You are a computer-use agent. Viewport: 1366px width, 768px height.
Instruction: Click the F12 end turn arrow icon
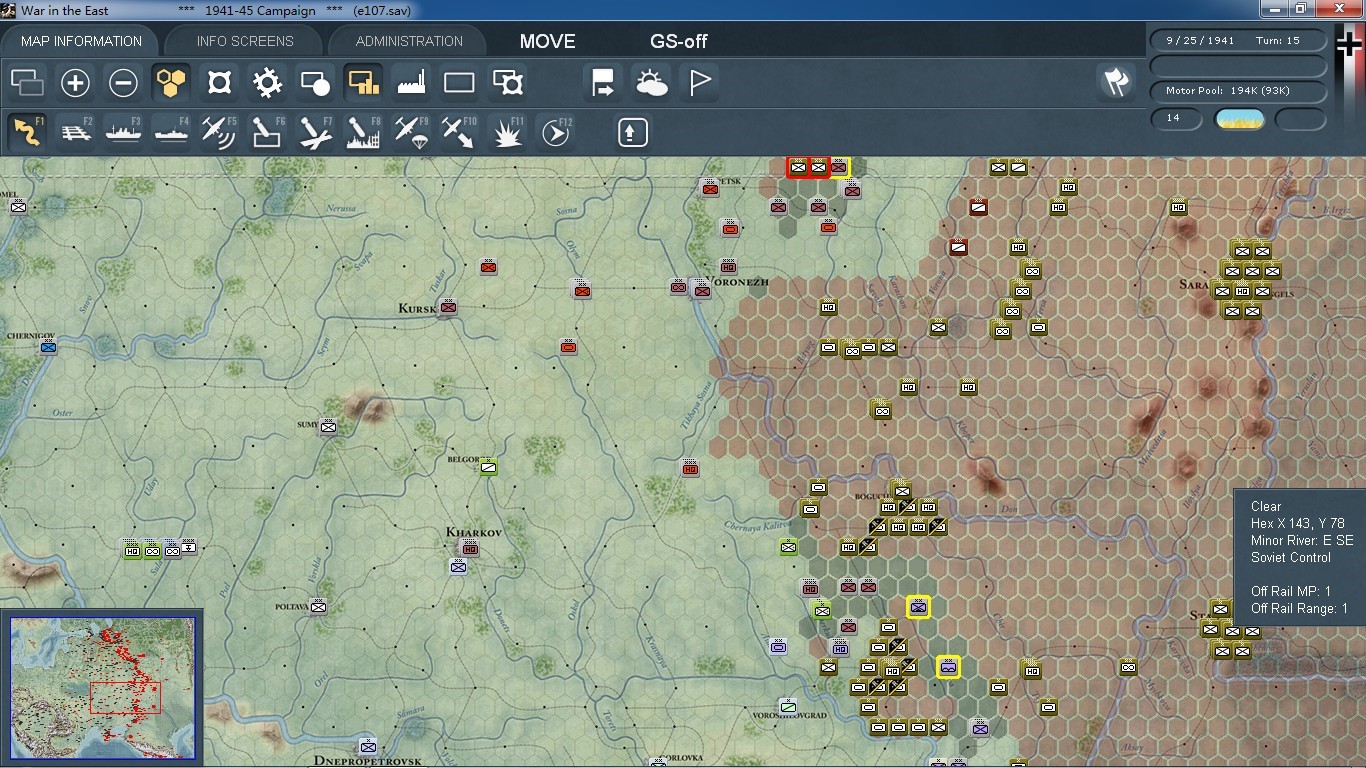point(555,132)
